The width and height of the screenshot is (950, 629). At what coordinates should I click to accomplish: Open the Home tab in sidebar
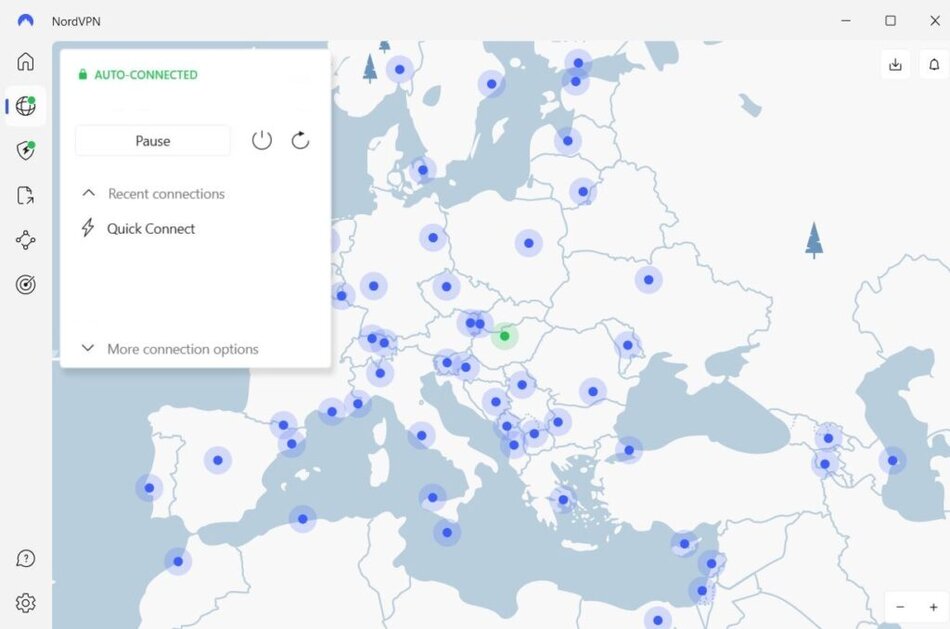tap(25, 61)
